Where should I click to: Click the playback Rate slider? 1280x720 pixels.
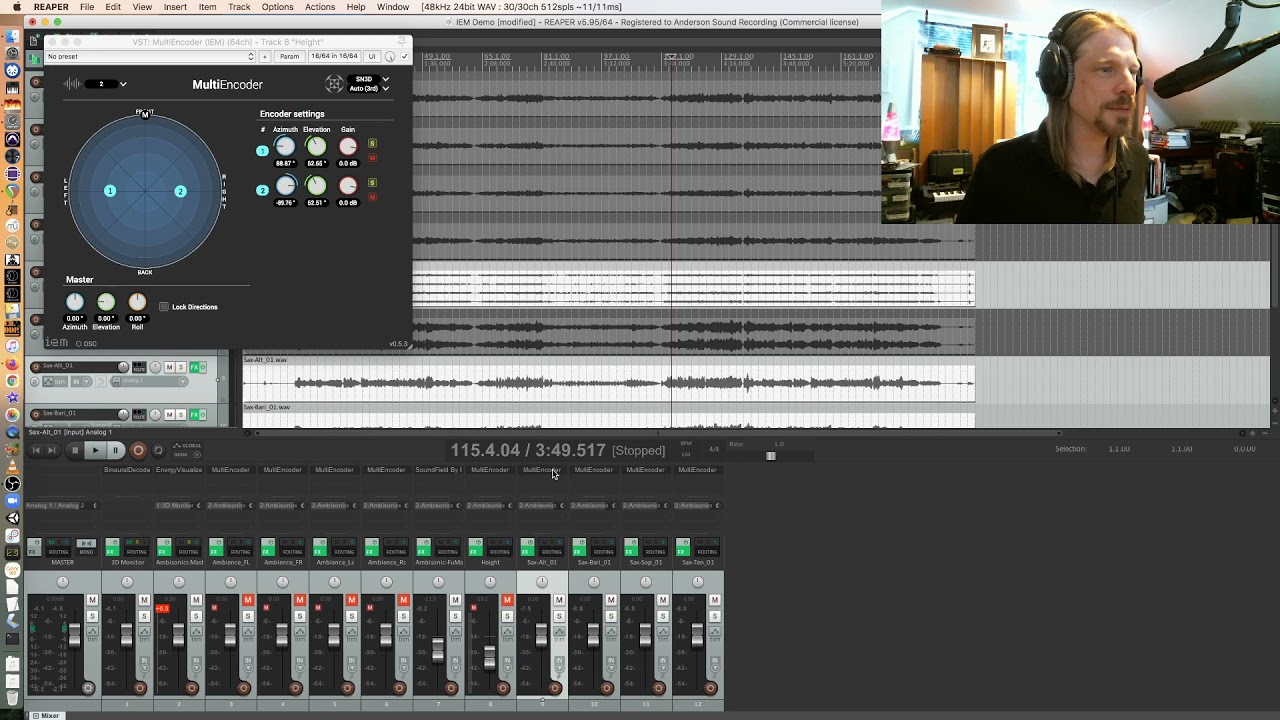coord(770,456)
